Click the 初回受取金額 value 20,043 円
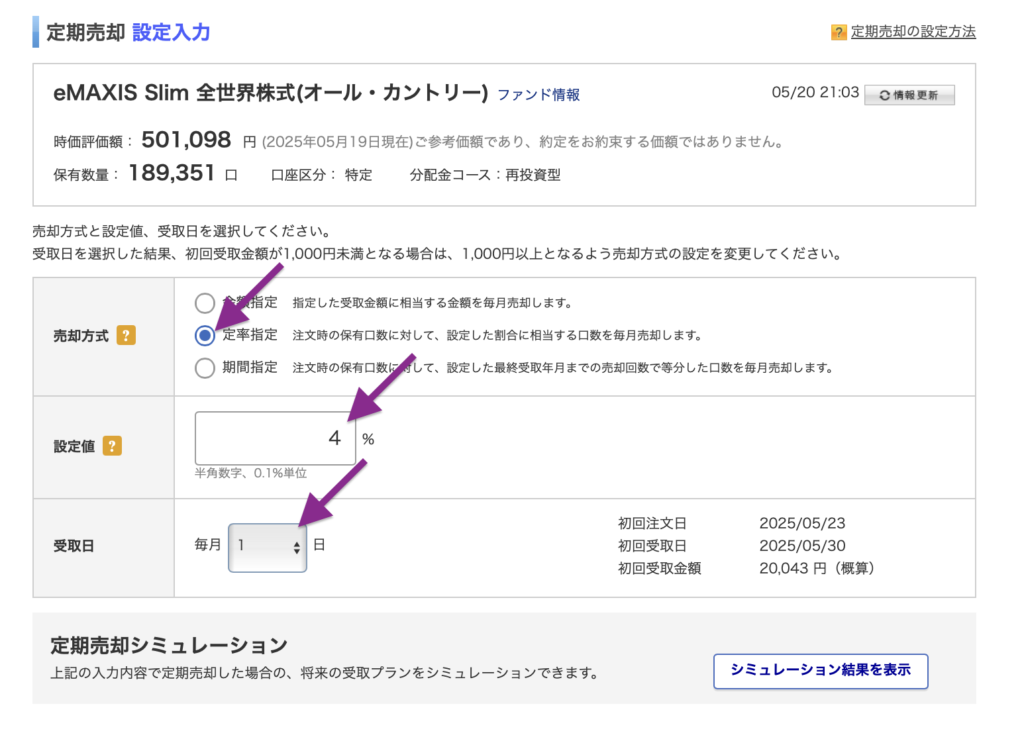 tap(816, 569)
